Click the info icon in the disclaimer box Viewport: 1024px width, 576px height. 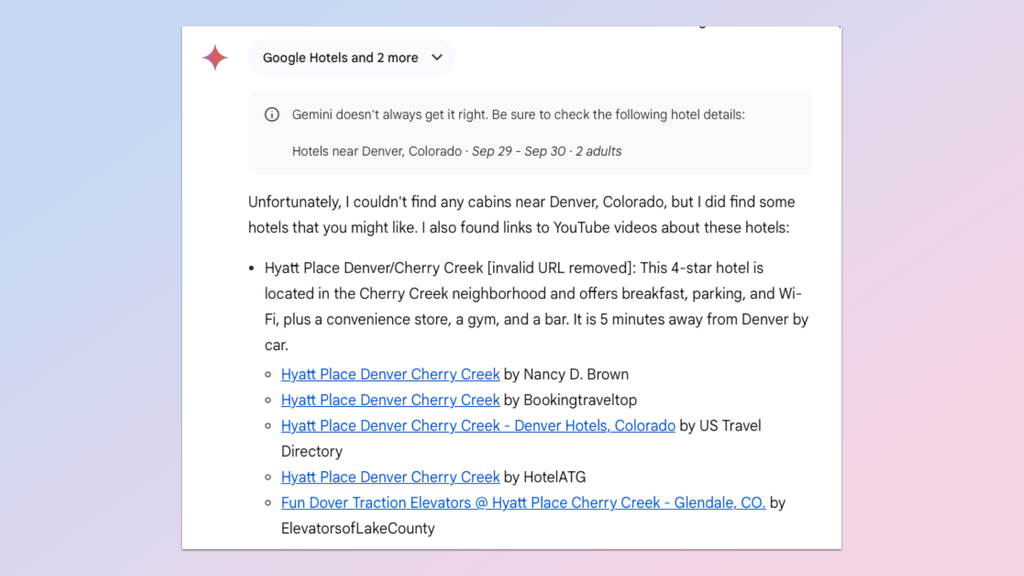coord(272,114)
